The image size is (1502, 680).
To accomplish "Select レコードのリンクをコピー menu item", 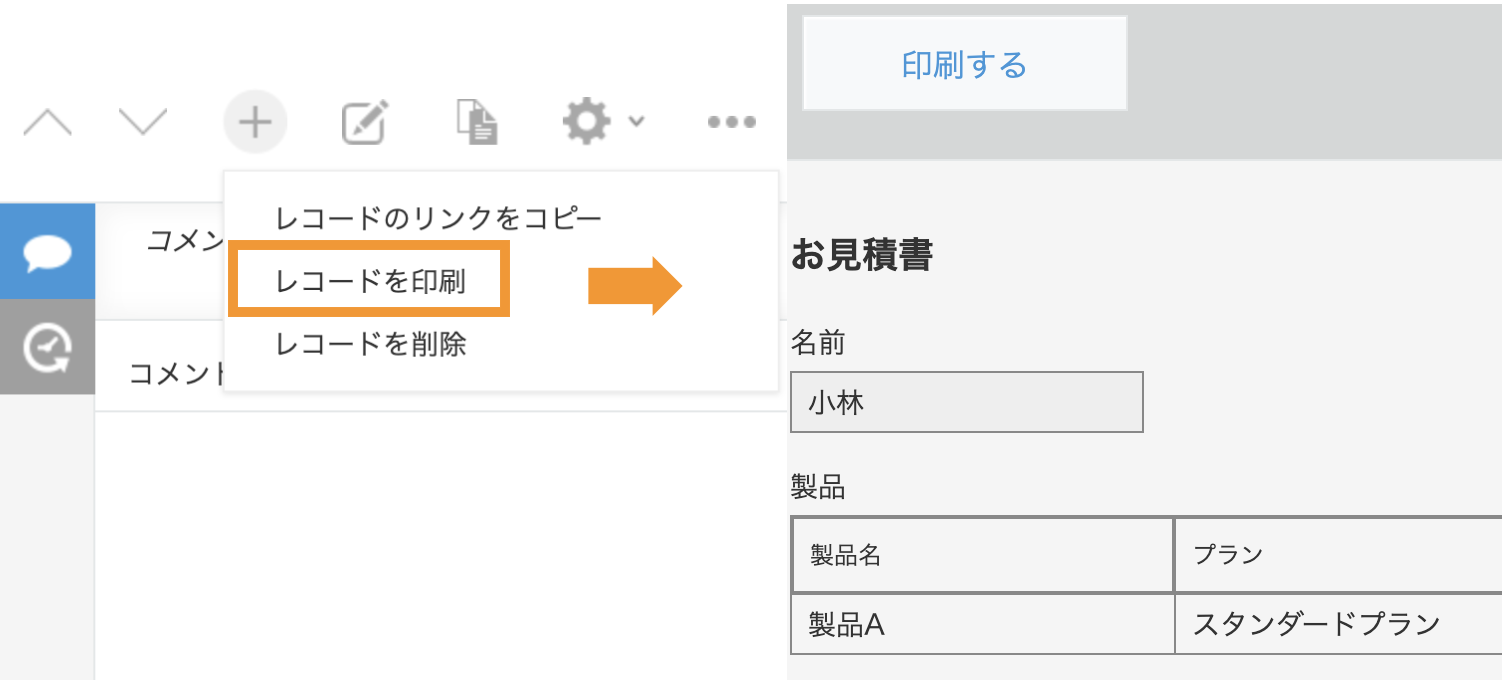I will pyautogui.click(x=439, y=217).
